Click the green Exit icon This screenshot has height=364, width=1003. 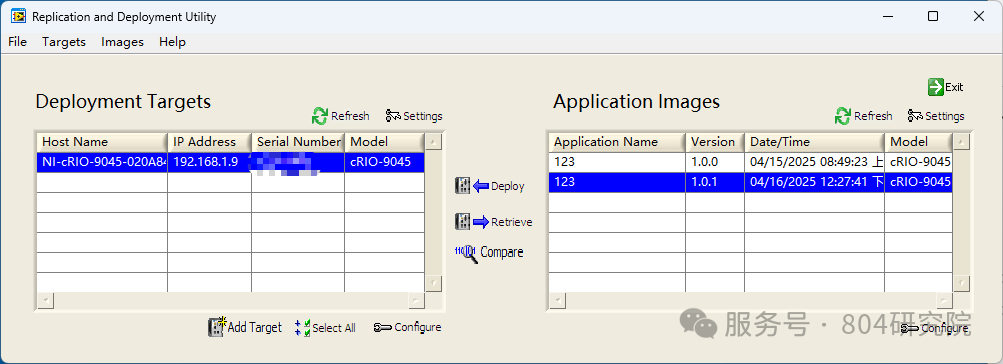coord(936,87)
